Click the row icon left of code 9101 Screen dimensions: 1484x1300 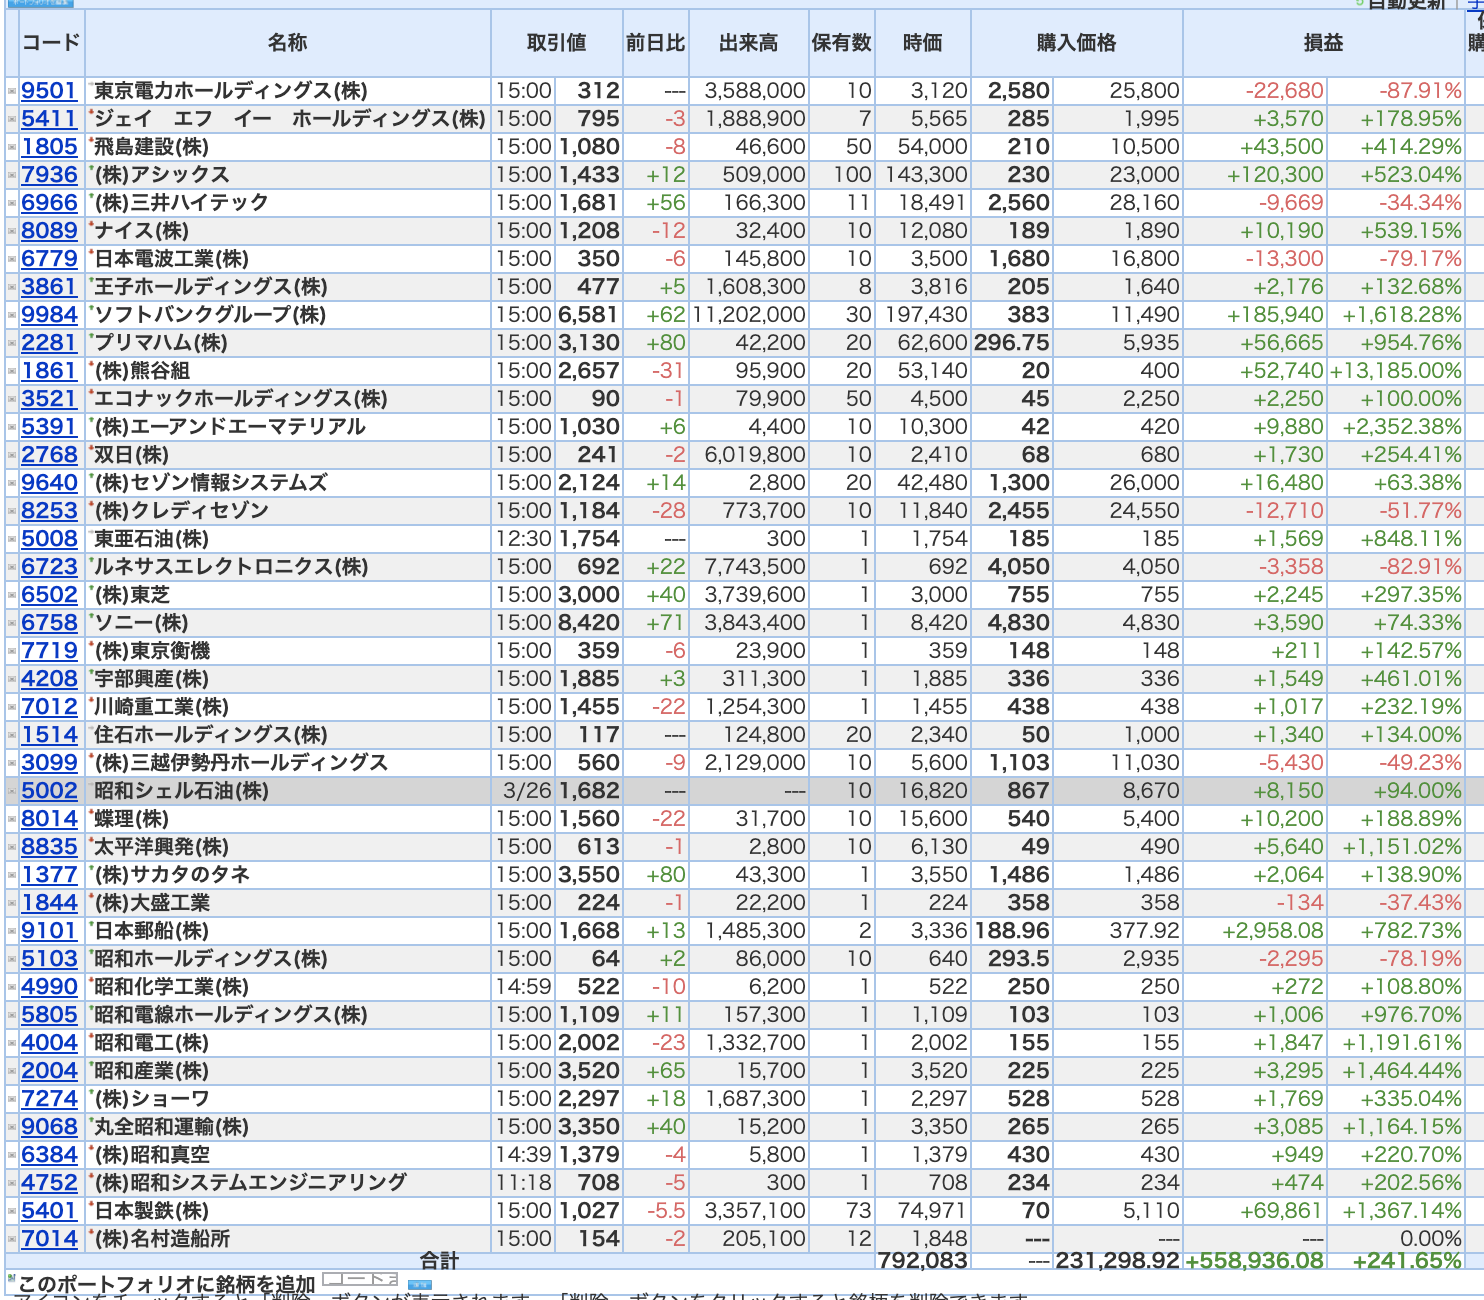pos(12,931)
